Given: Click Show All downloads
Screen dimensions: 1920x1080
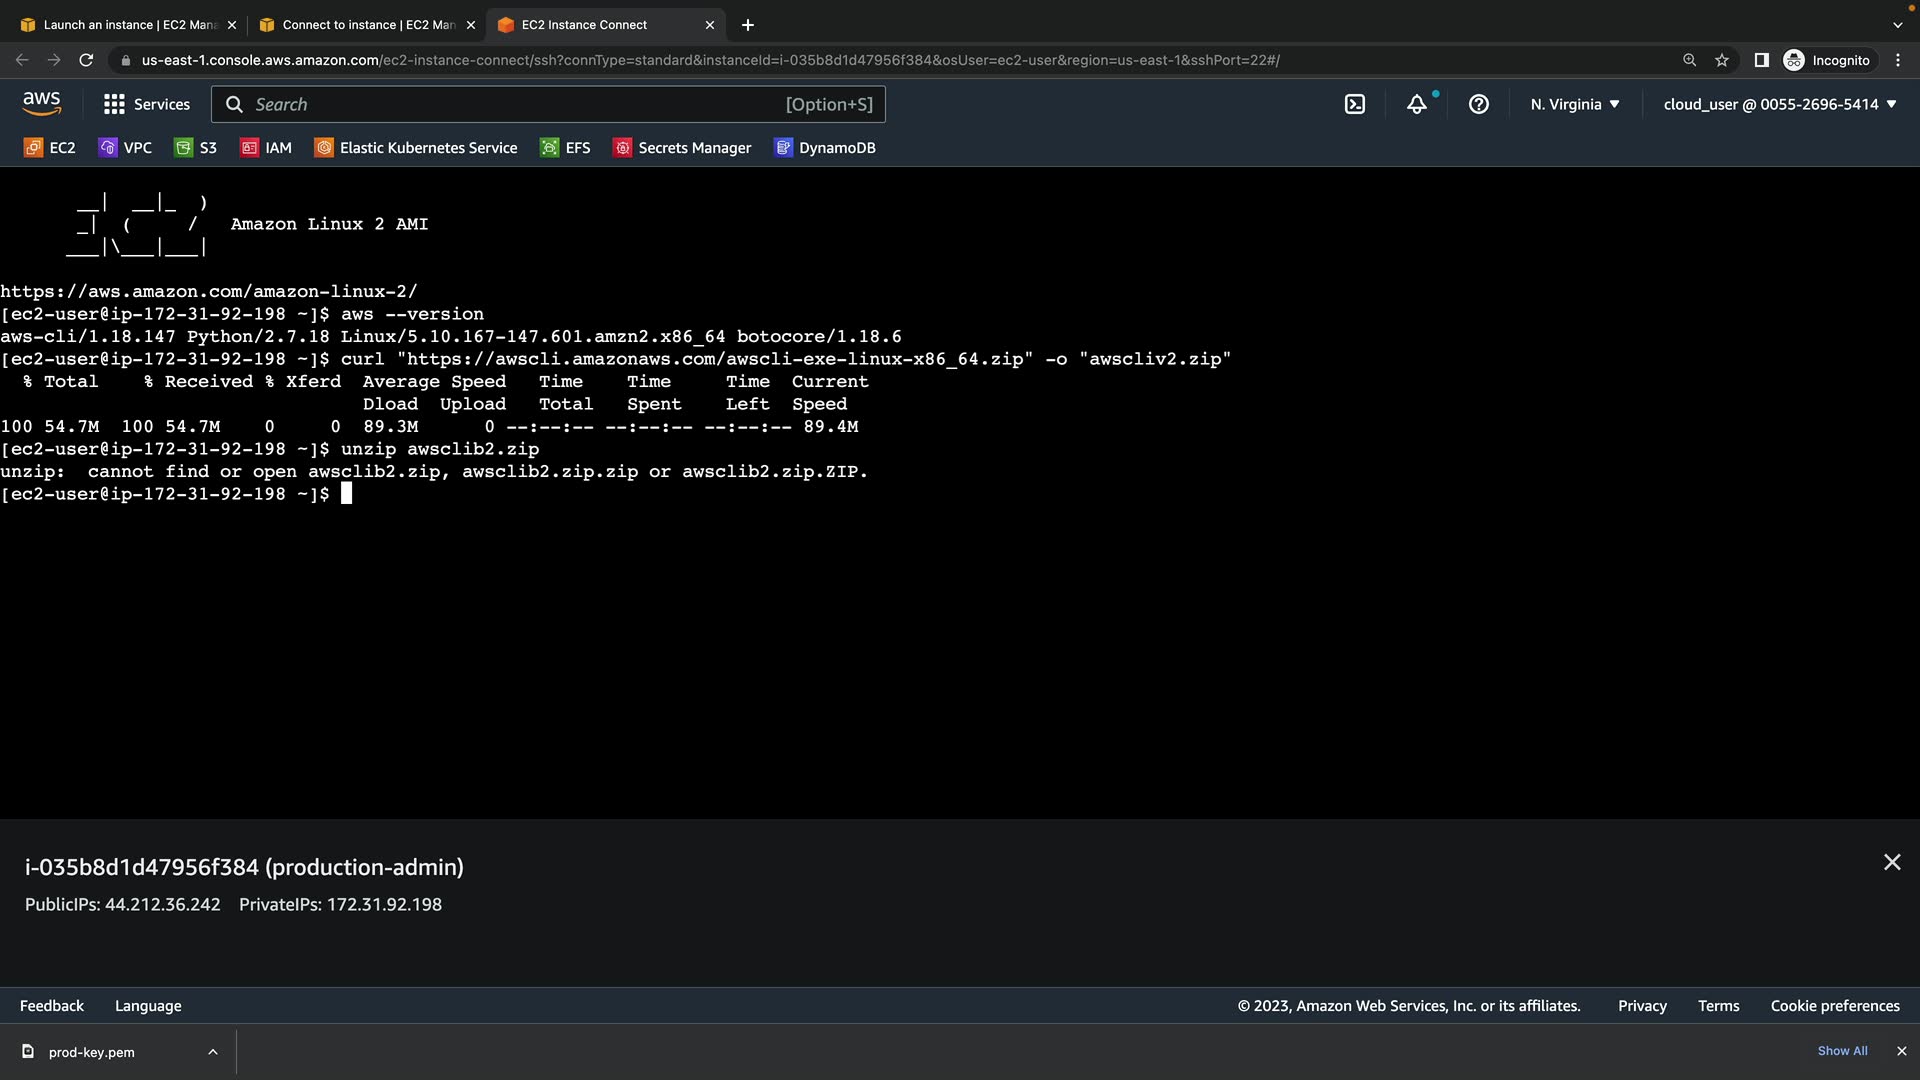Looking at the screenshot, I should point(1842,1051).
